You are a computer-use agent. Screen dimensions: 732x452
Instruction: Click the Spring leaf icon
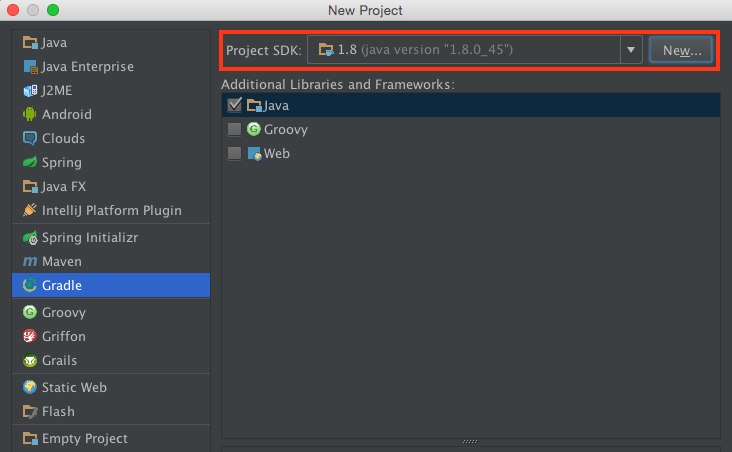point(30,162)
